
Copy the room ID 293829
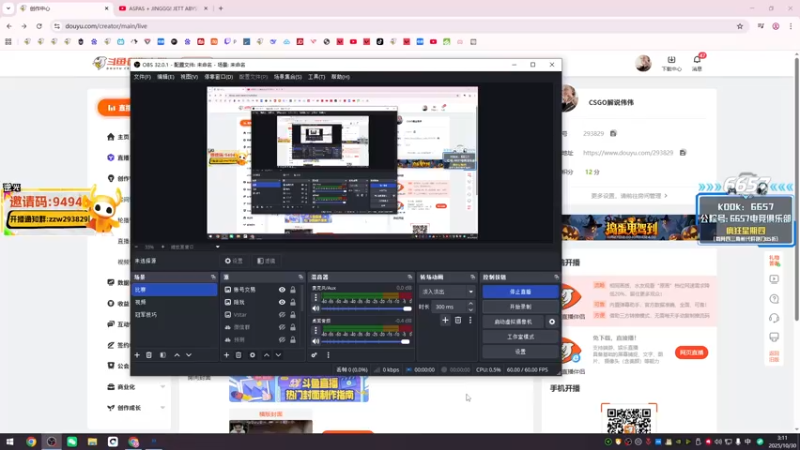point(613,134)
